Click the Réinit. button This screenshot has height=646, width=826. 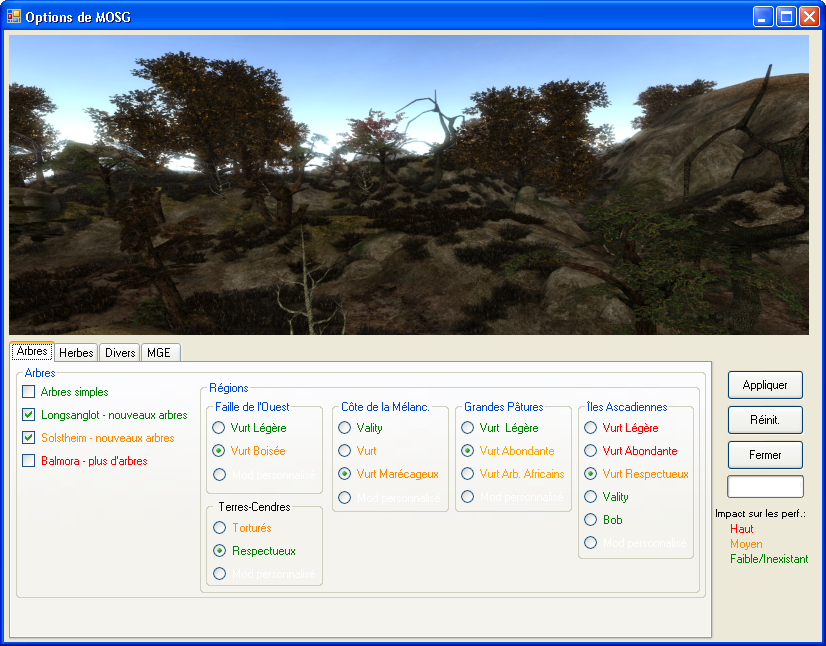pos(765,420)
